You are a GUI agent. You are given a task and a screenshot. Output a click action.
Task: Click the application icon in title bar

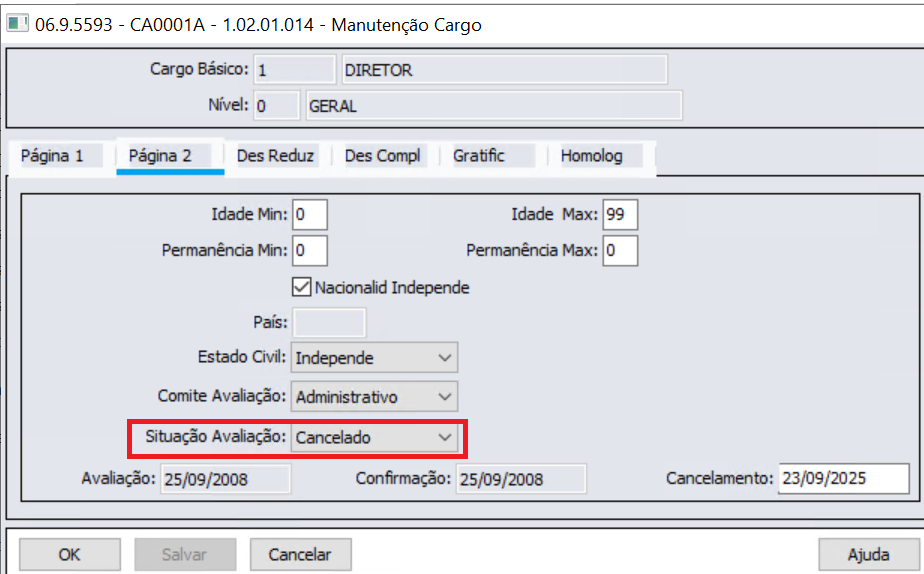[17, 24]
